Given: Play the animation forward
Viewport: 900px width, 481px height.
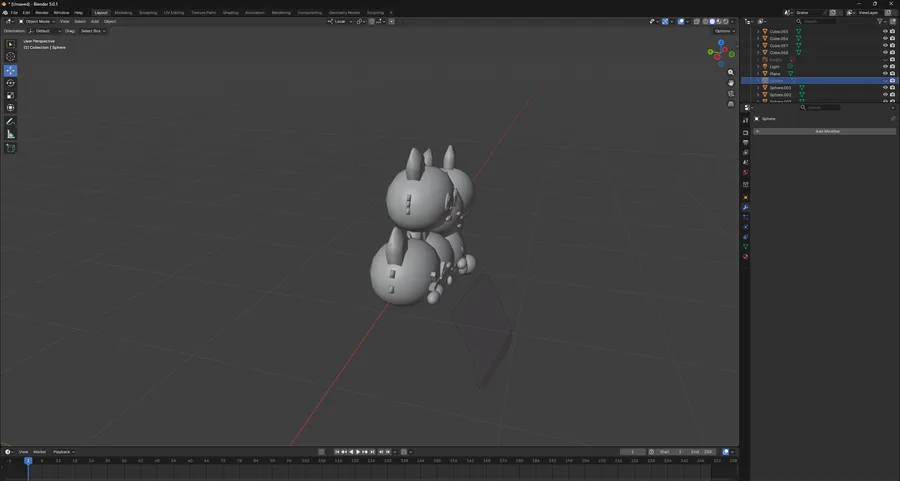Looking at the screenshot, I should (x=358, y=452).
